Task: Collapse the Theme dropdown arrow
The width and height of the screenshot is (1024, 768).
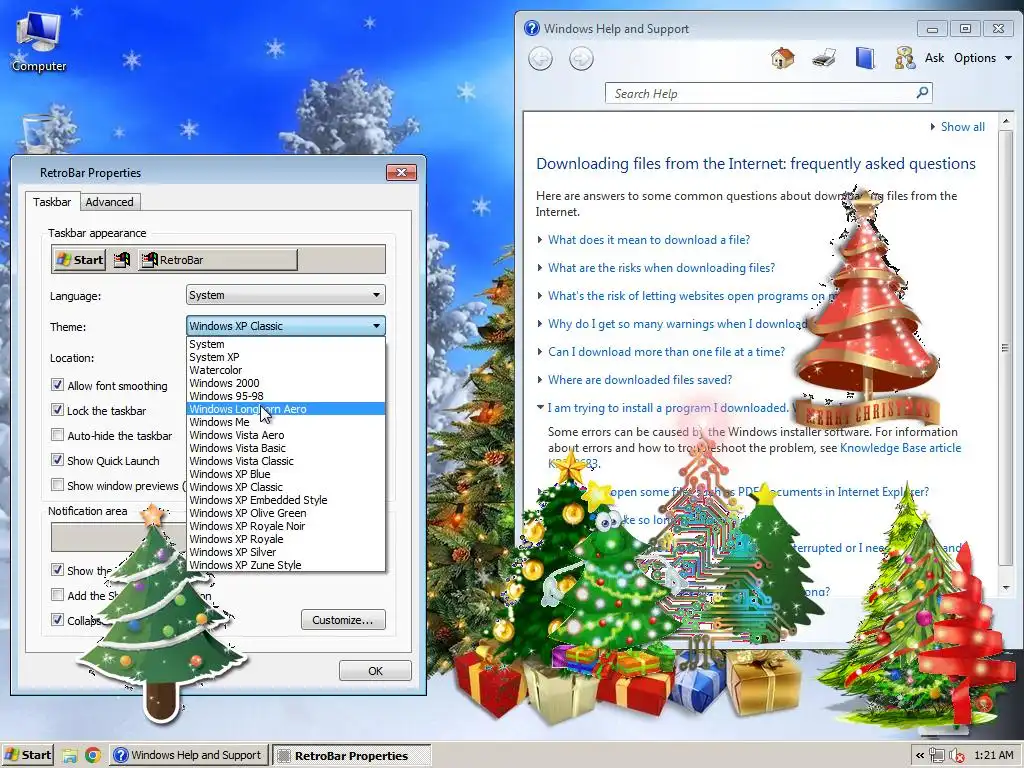Action: coord(376,326)
